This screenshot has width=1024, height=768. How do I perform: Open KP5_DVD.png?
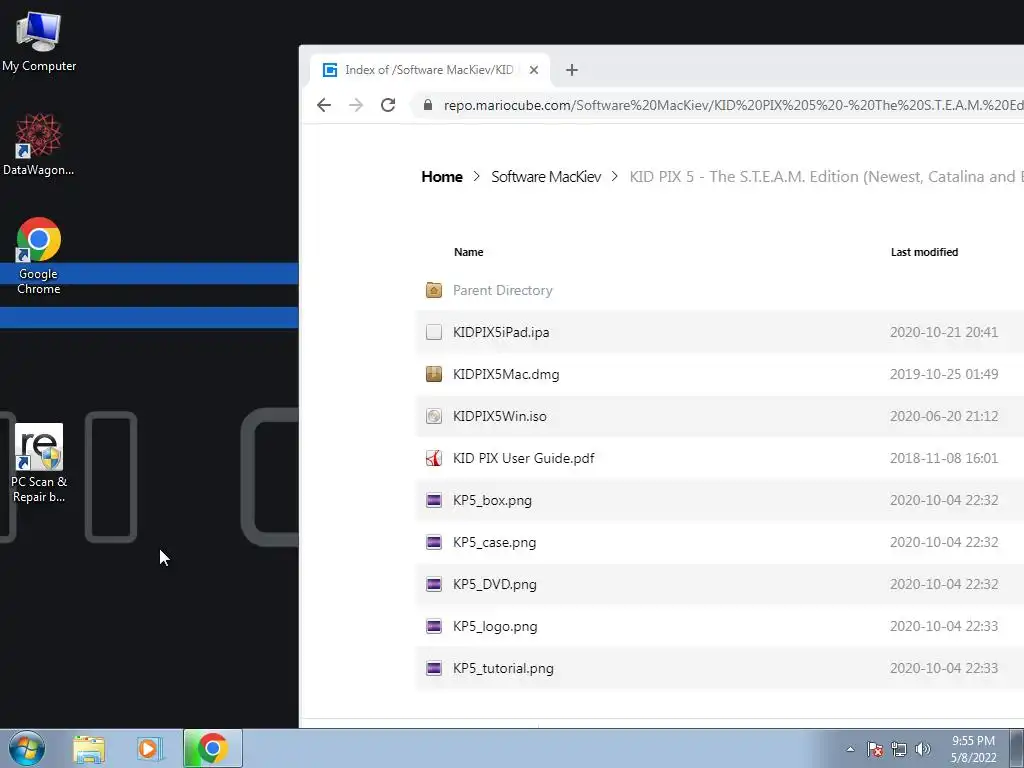495,584
